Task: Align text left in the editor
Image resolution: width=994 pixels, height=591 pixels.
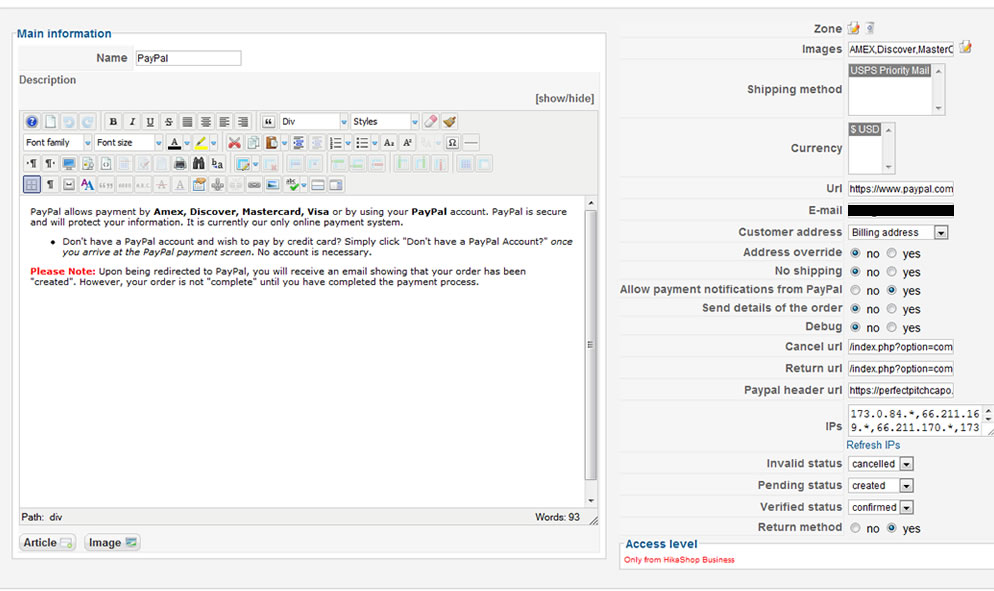Action: pos(224,122)
